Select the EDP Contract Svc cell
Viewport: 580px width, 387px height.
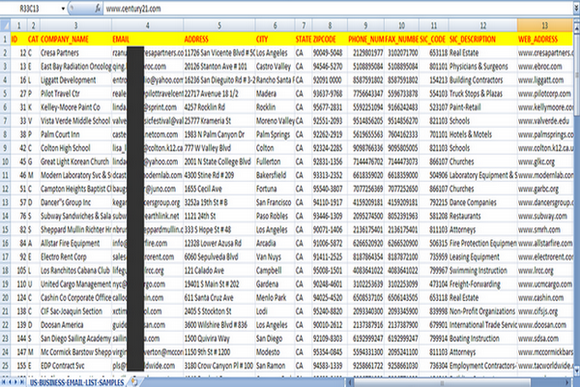coord(75,366)
